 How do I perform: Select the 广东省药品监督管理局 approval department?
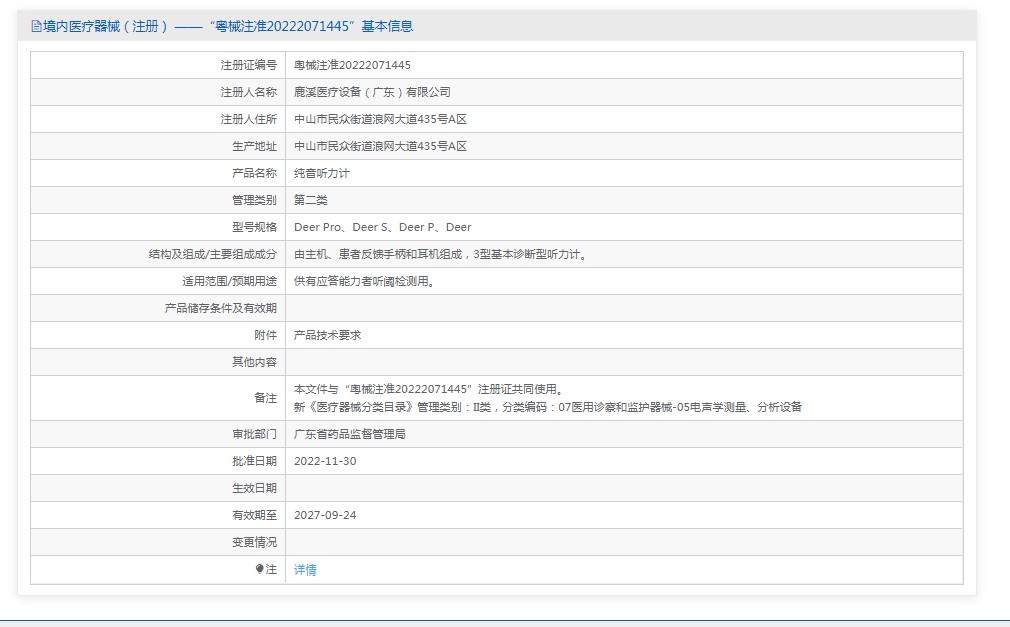[350, 434]
